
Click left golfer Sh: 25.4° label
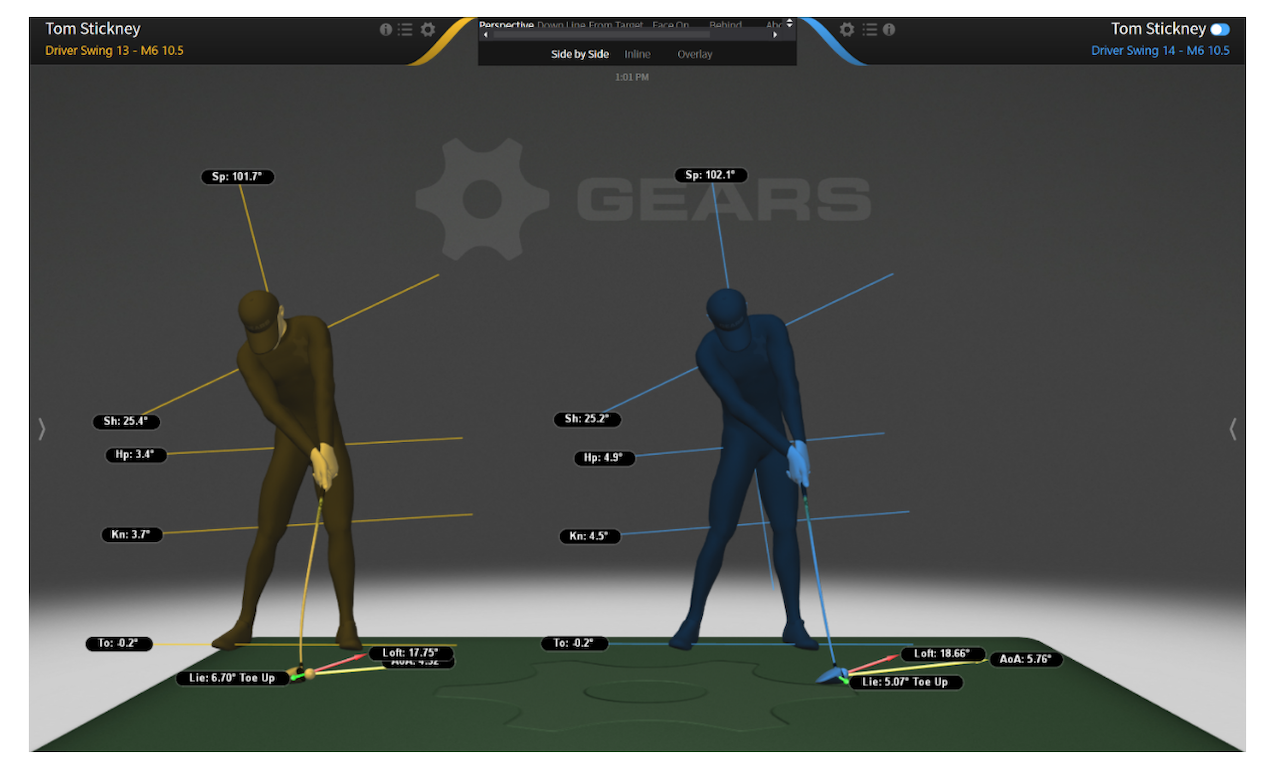click(x=126, y=421)
